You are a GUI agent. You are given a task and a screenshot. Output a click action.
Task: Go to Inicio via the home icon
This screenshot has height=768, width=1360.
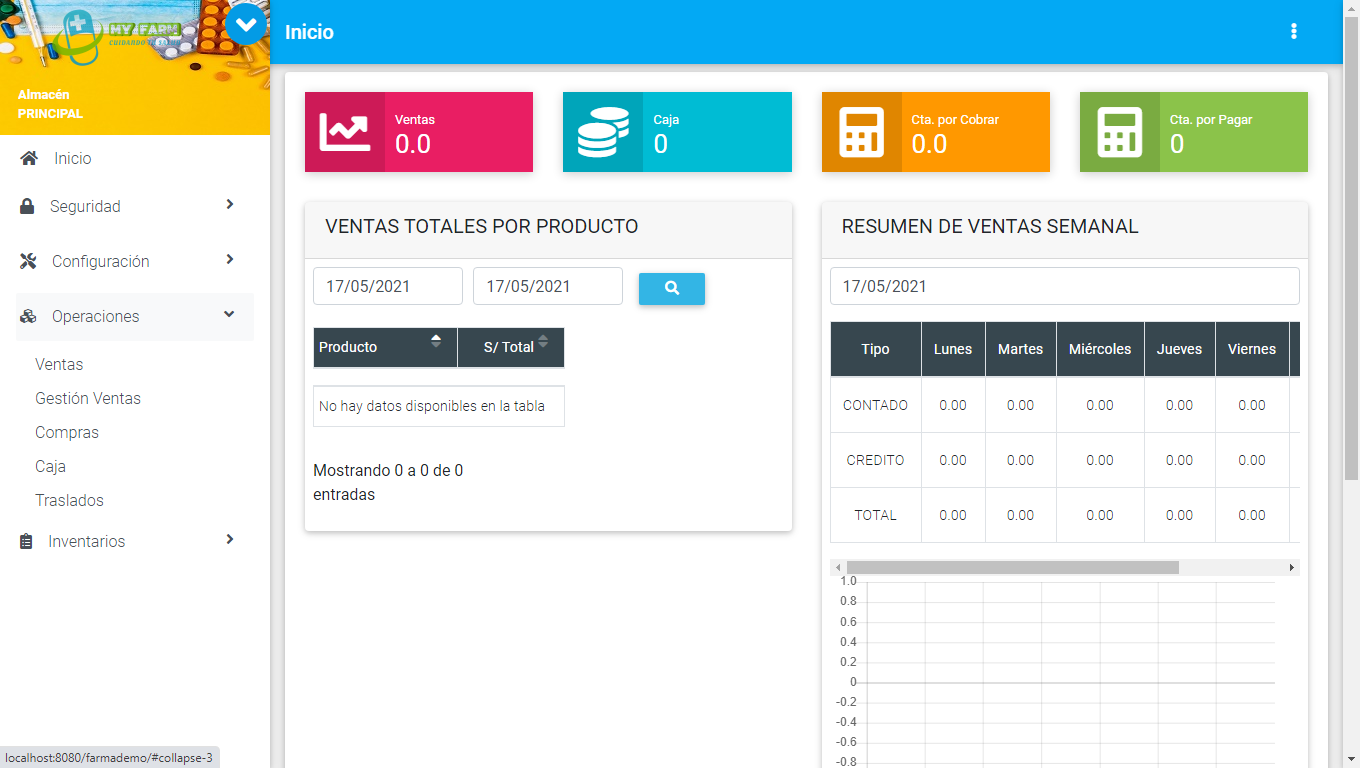(x=29, y=158)
